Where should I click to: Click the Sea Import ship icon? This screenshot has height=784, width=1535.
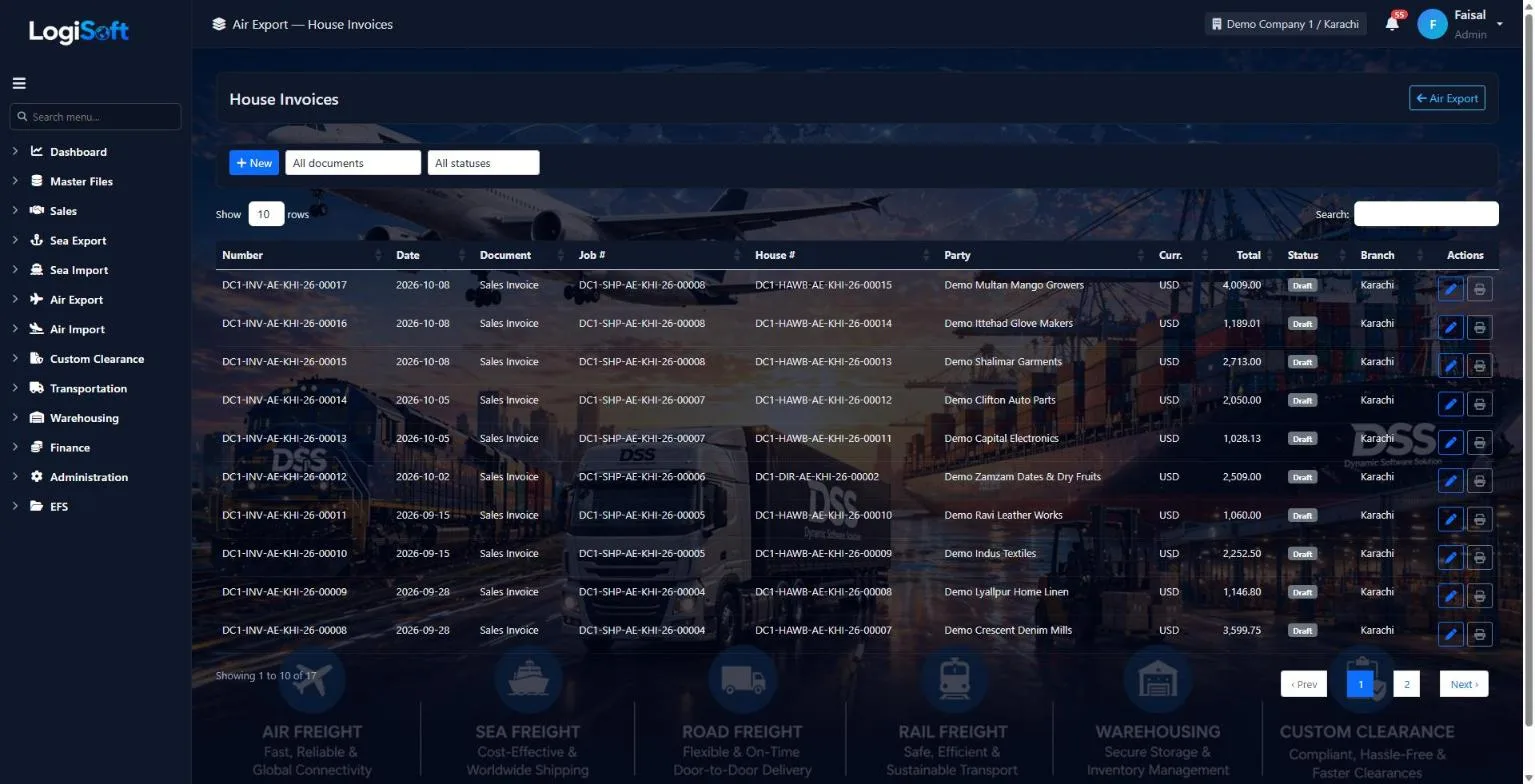coord(37,270)
